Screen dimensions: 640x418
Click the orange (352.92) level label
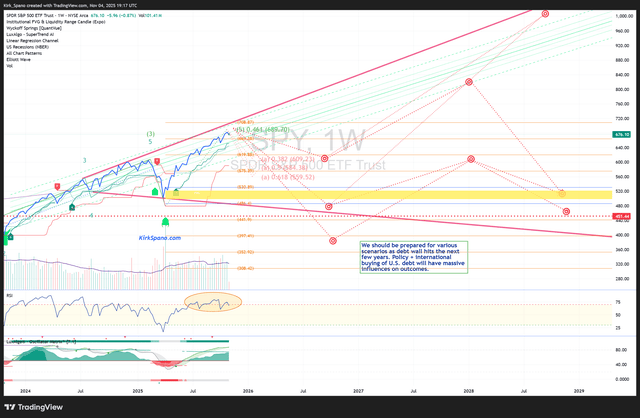pyautogui.click(x=245, y=252)
